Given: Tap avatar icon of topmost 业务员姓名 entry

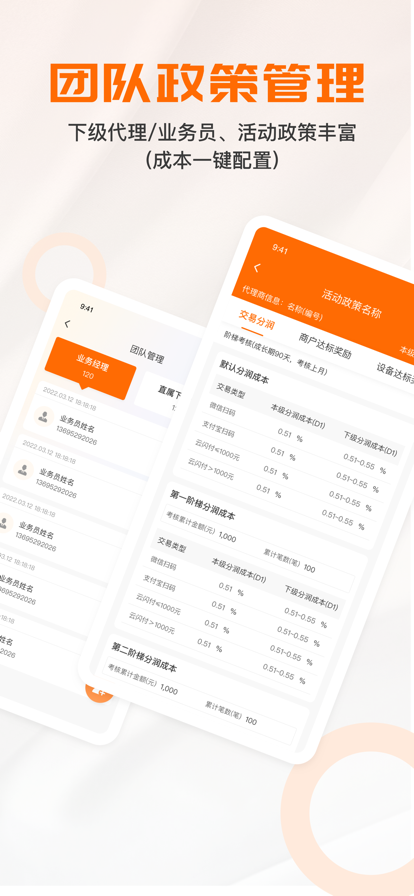Looking at the screenshot, I should click(43, 417).
